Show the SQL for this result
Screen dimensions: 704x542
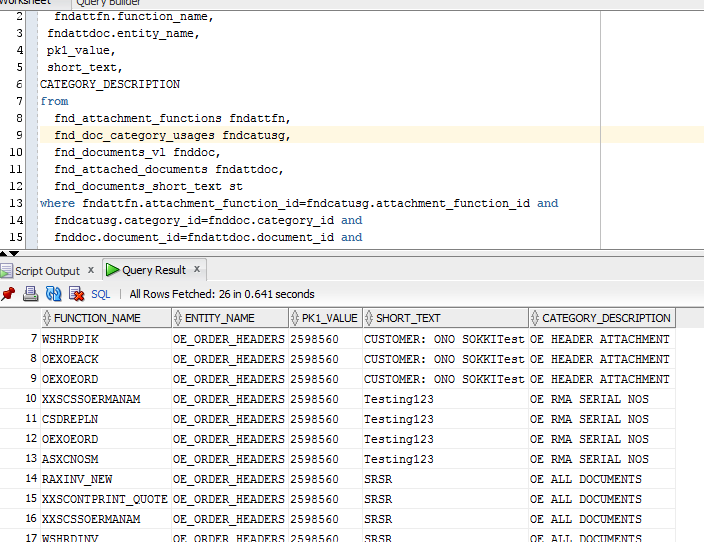[x=101, y=295]
